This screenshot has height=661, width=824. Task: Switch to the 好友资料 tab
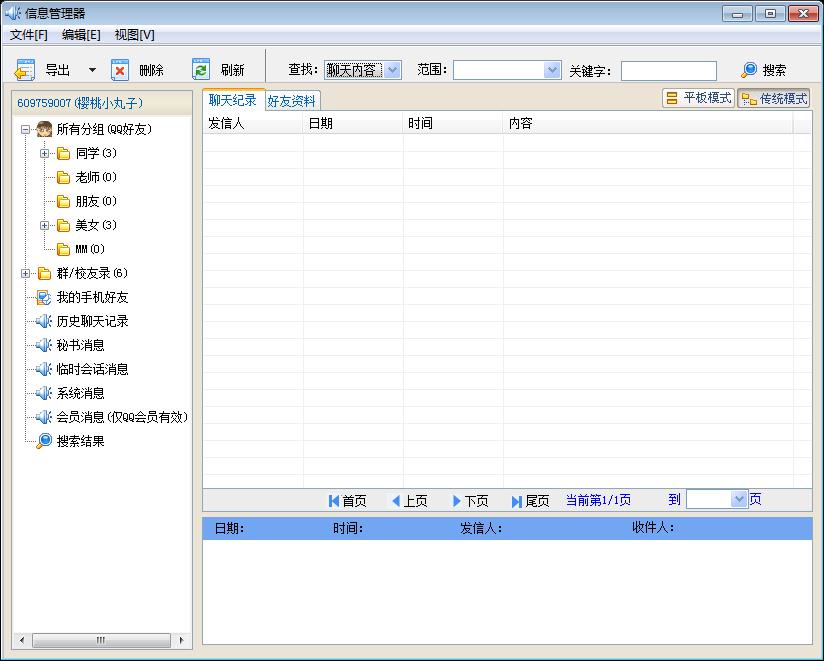(x=291, y=101)
